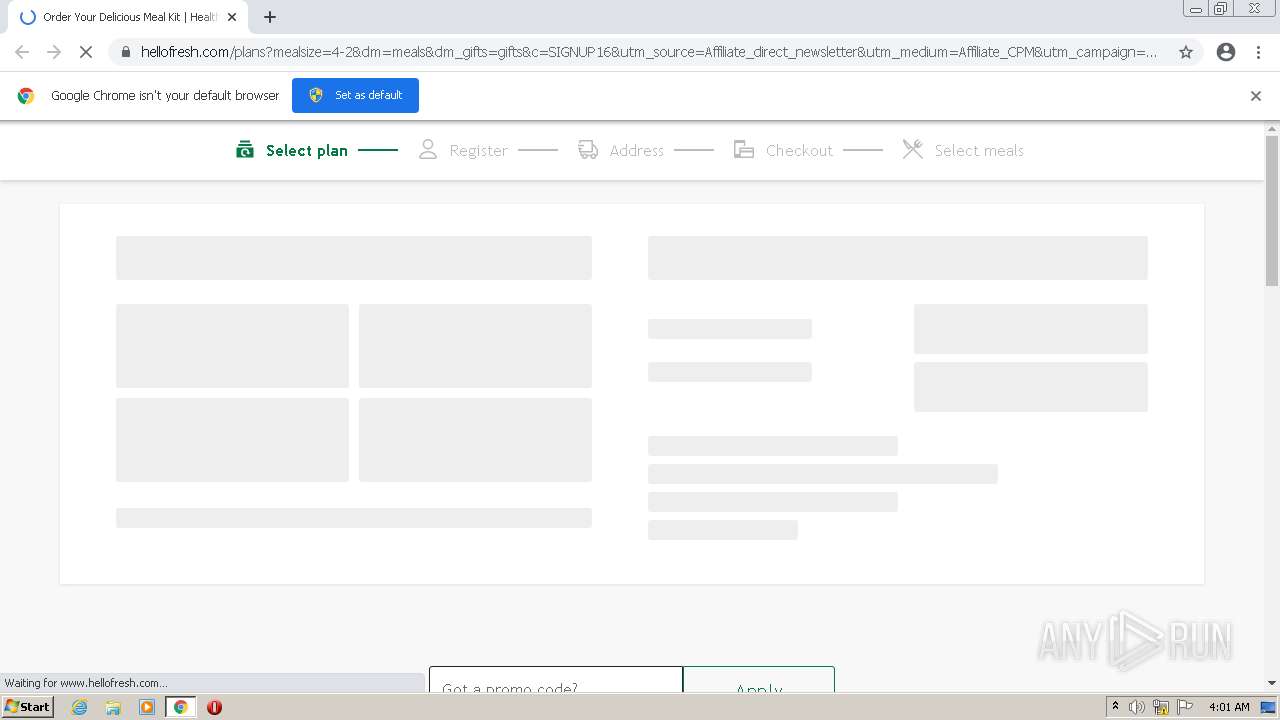Image resolution: width=1280 pixels, height=720 pixels.
Task: Open Internet Explorer from taskbar
Action: tap(80, 707)
